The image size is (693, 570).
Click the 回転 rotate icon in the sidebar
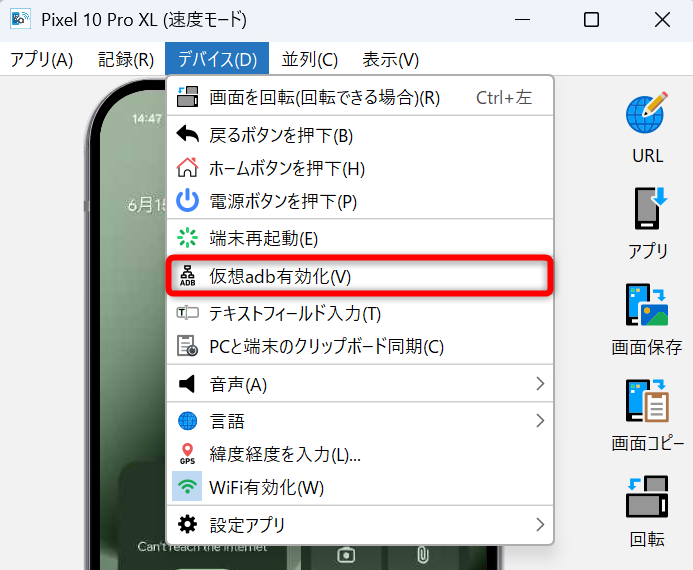[647, 496]
